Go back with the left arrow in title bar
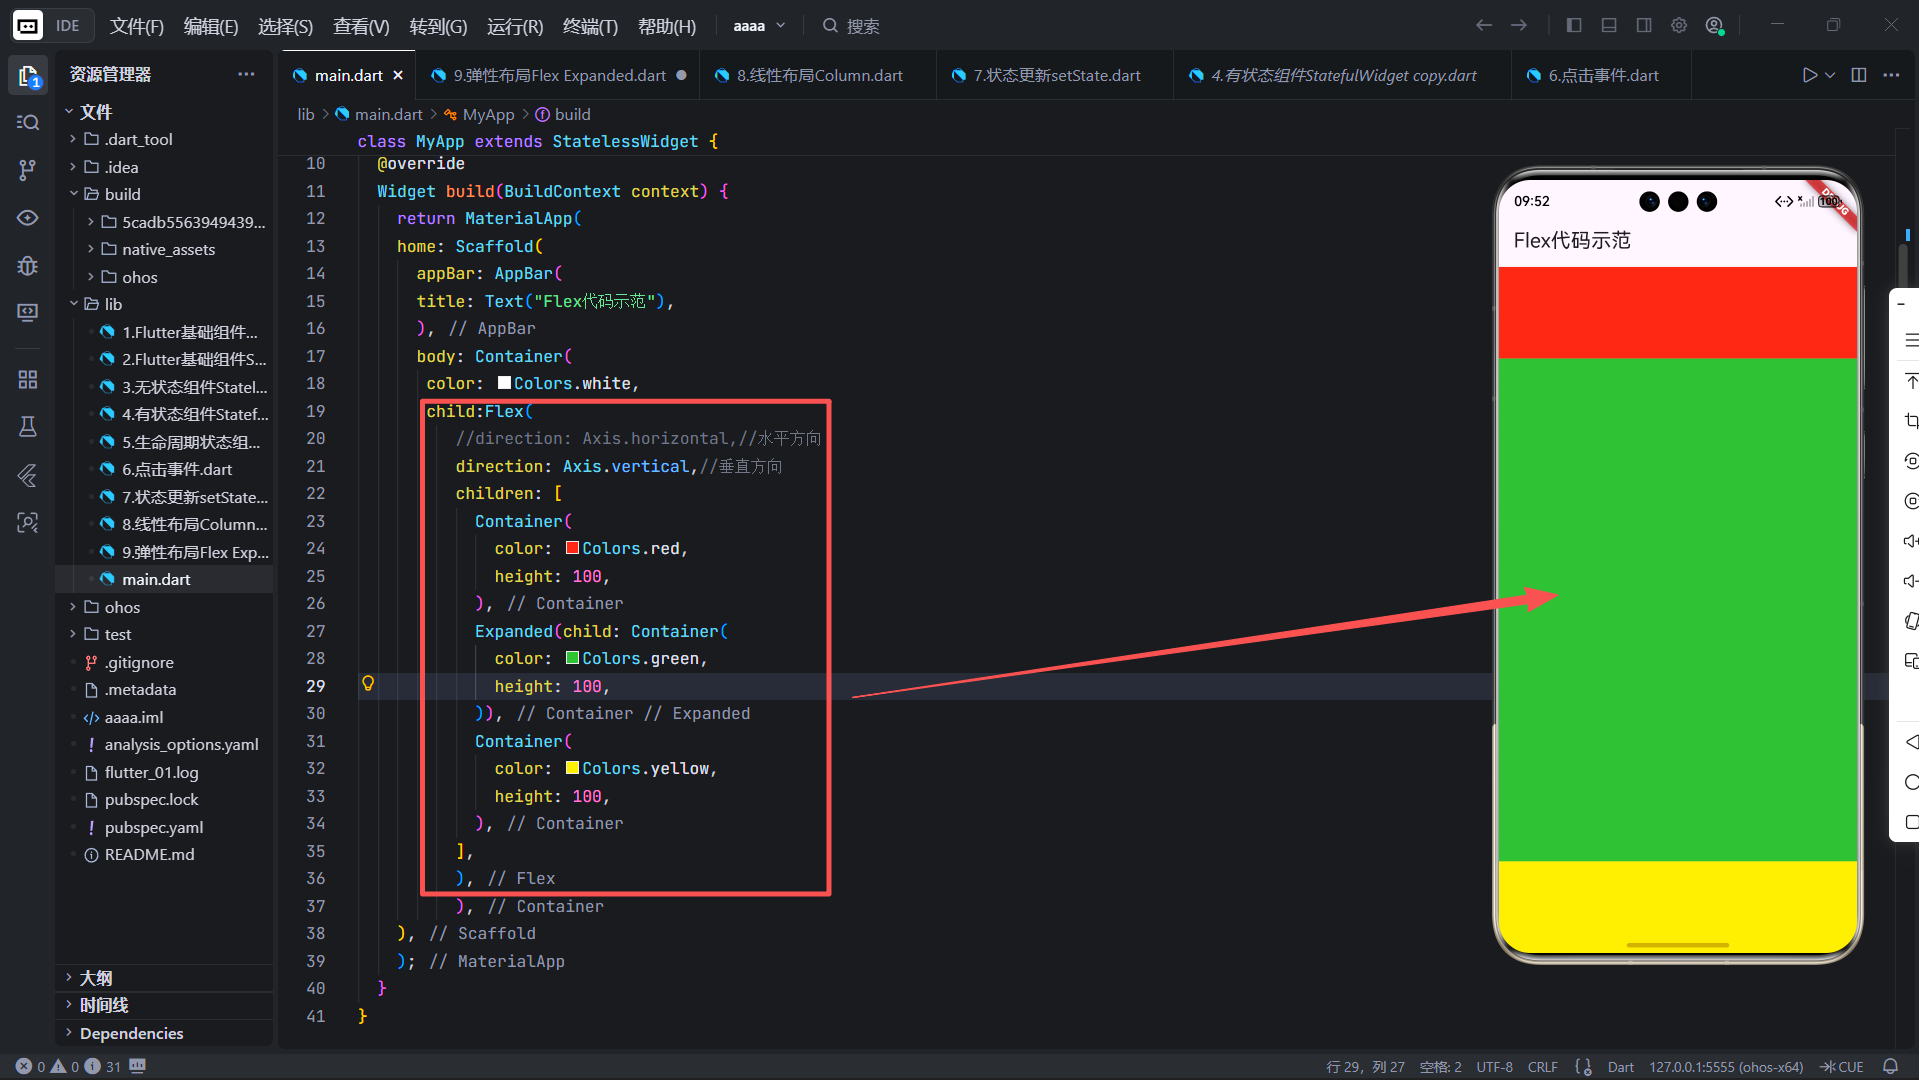 (1484, 25)
